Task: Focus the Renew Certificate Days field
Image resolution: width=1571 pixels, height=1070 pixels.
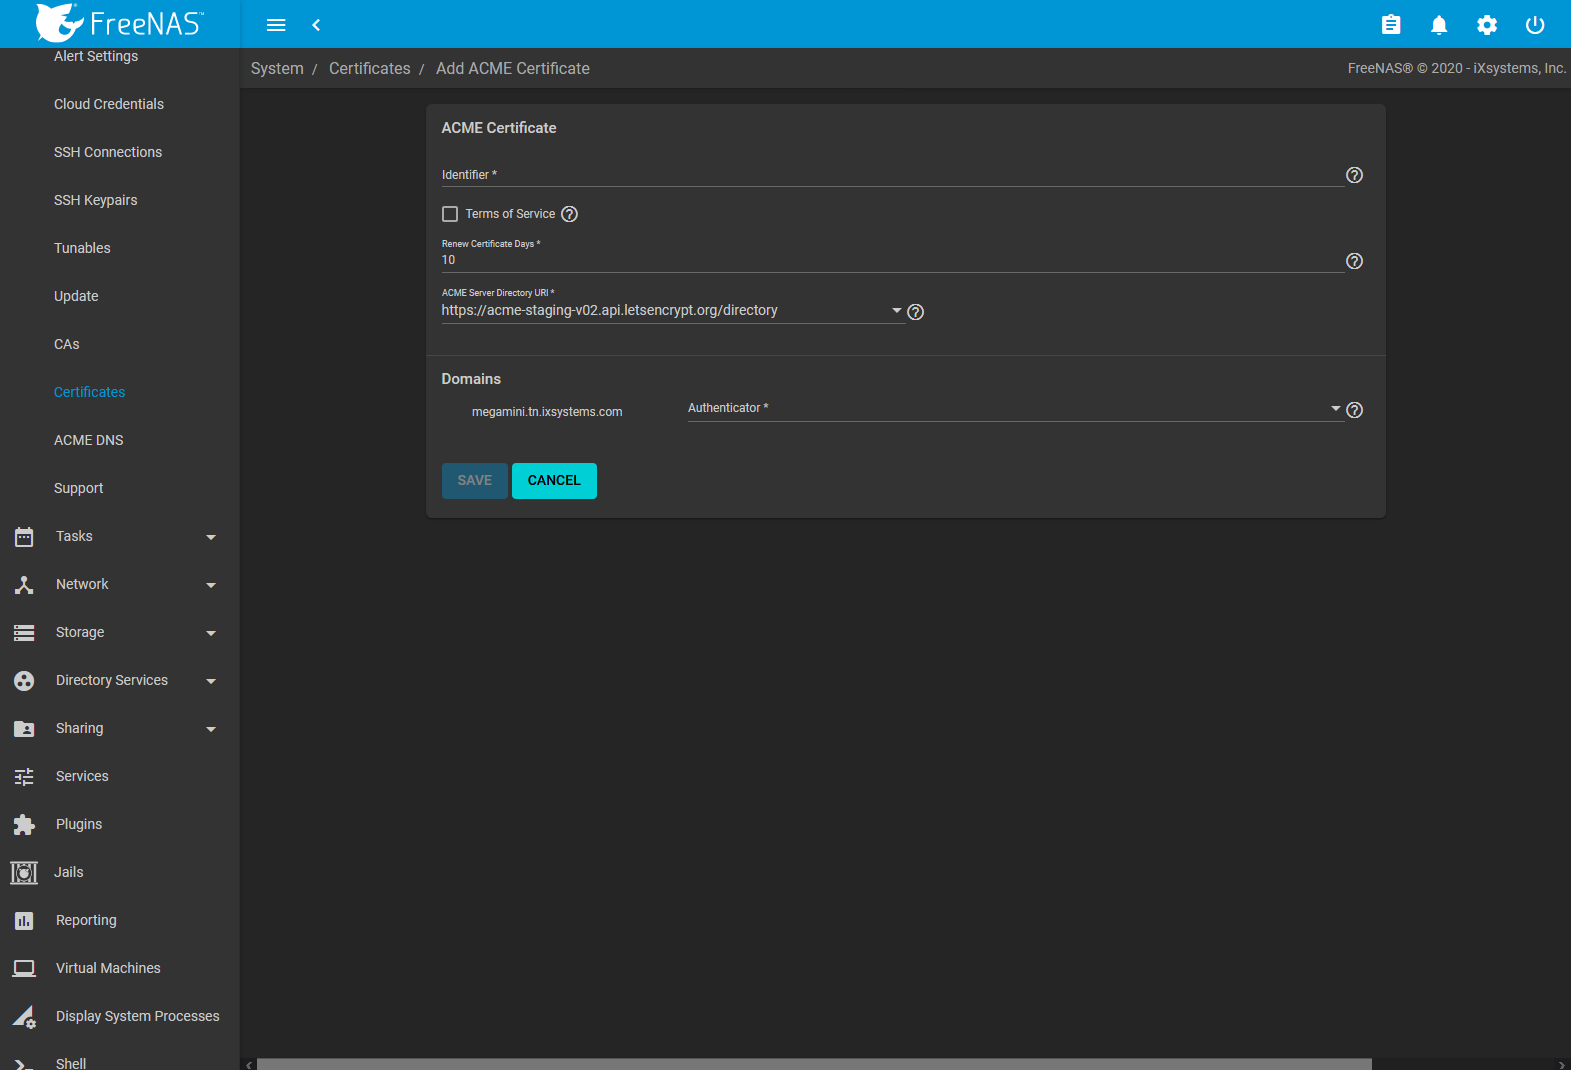Action: point(892,260)
